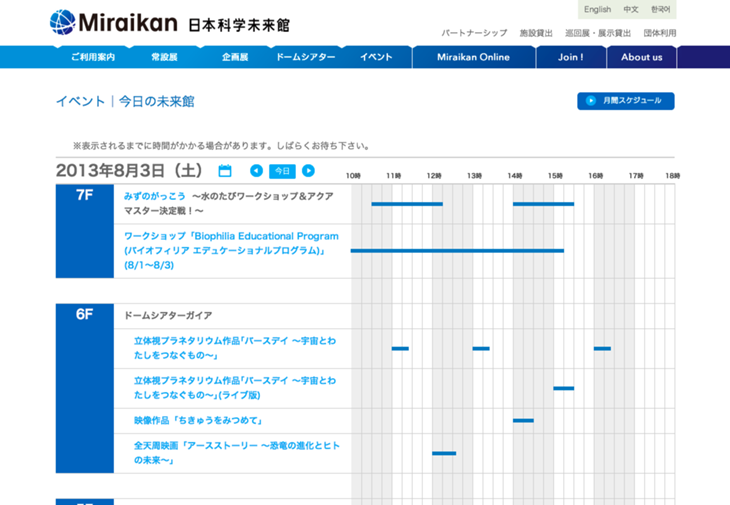Screen dimensions: 730x505
Task: Click the 2013年8月3日（土） date heading
Action: click(129, 170)
